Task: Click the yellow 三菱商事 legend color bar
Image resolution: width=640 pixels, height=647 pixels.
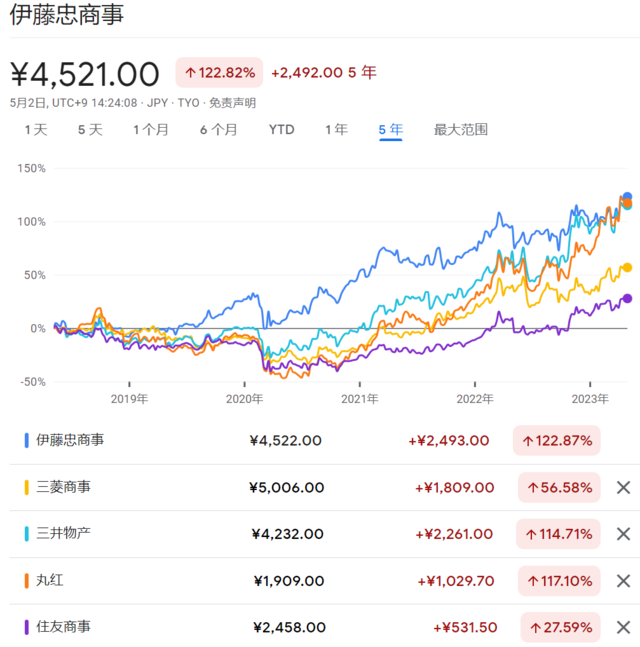Action: click(x=25, y=487)
